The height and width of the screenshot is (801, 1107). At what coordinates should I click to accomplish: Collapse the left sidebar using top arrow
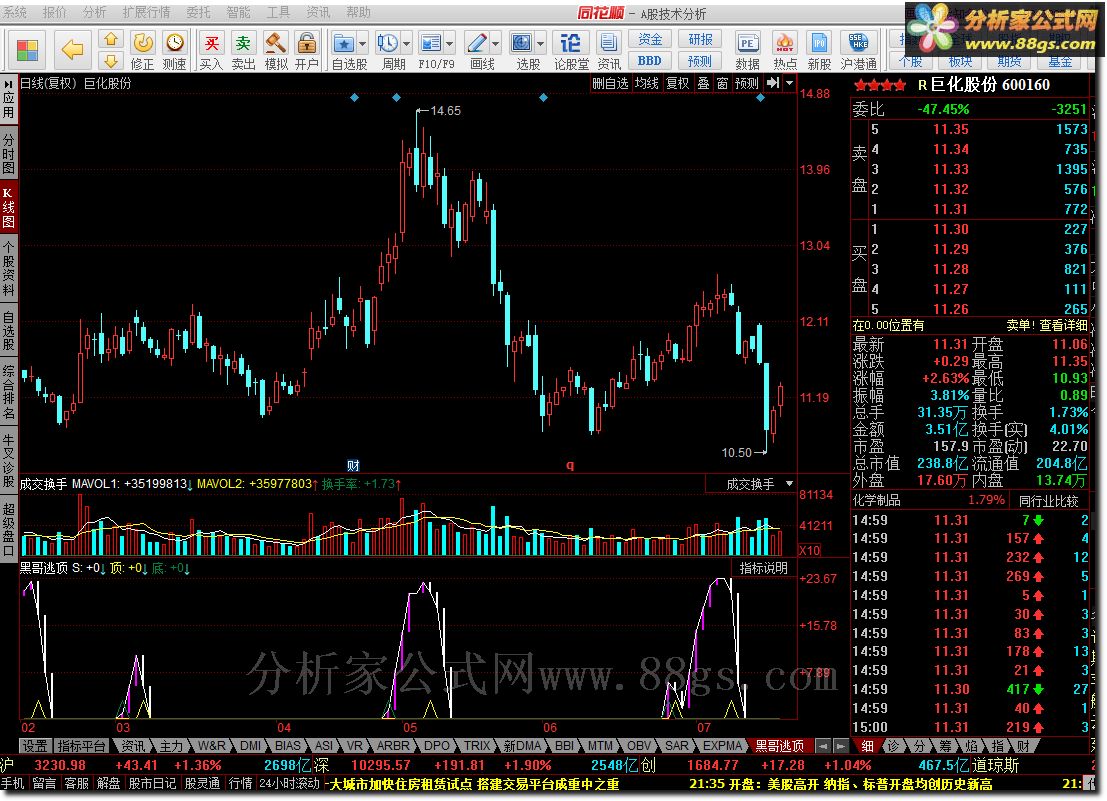pyautogui.click(x=8, y=83)
